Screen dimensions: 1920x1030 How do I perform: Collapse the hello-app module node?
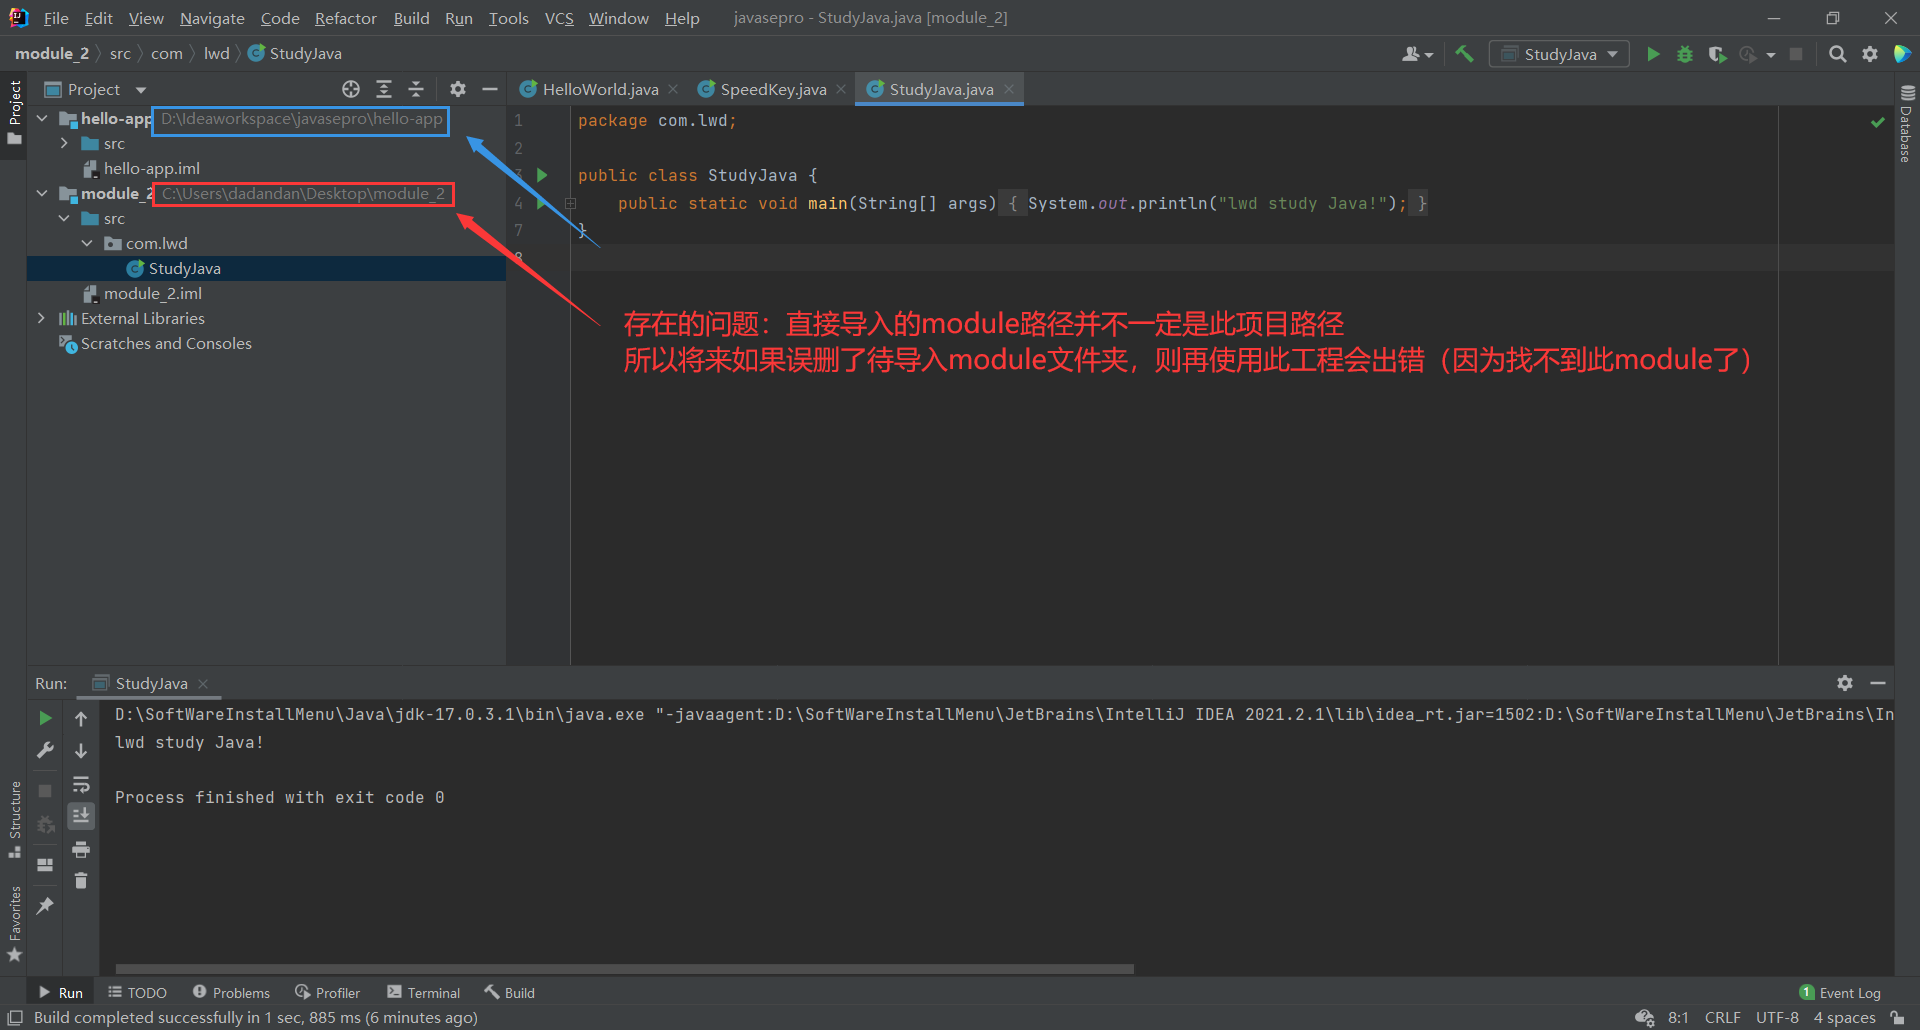pyautogui.click(x=42, y=118)
